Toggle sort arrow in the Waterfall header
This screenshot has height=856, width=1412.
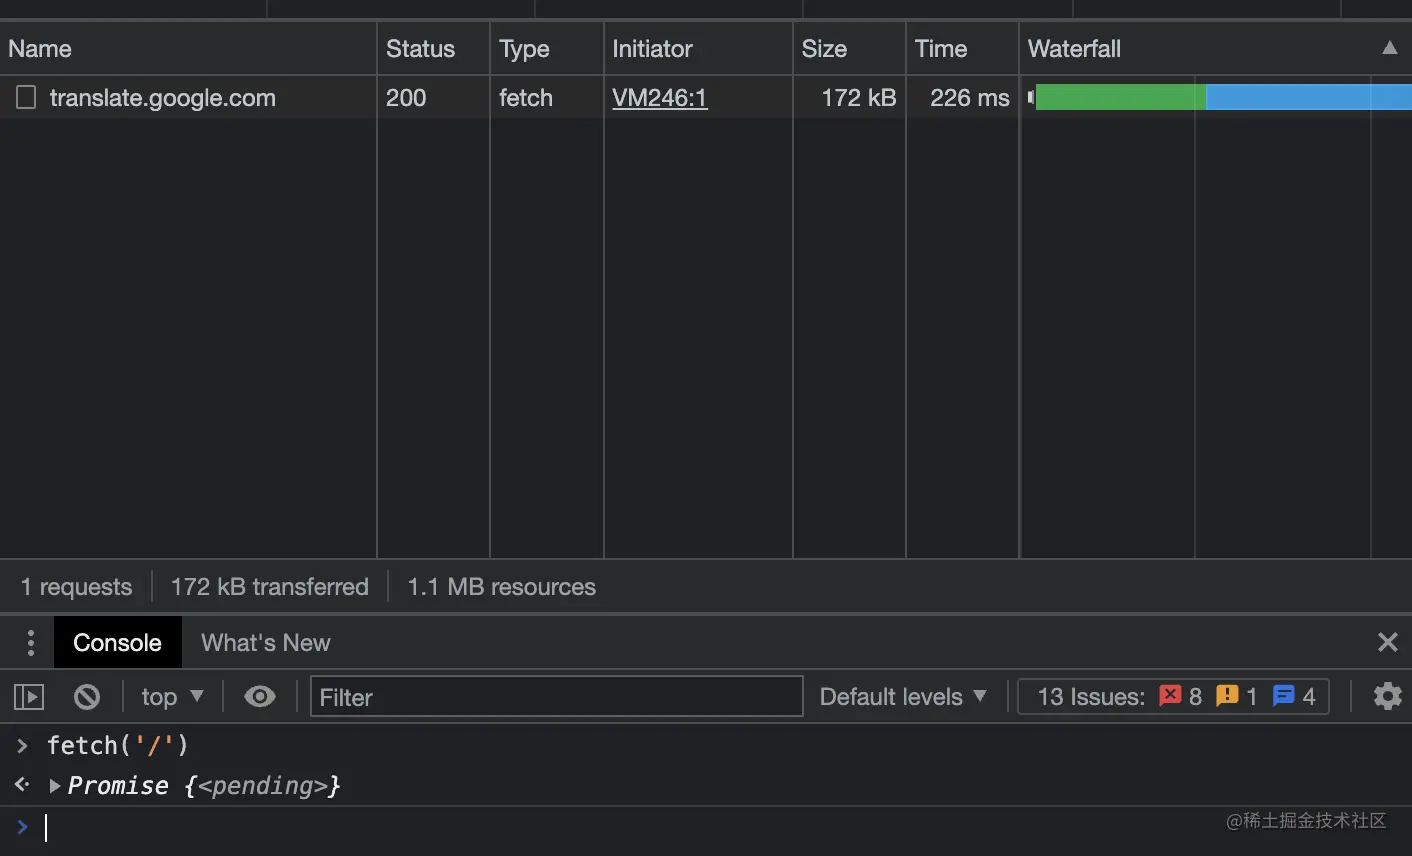(x=1390, y=48)
